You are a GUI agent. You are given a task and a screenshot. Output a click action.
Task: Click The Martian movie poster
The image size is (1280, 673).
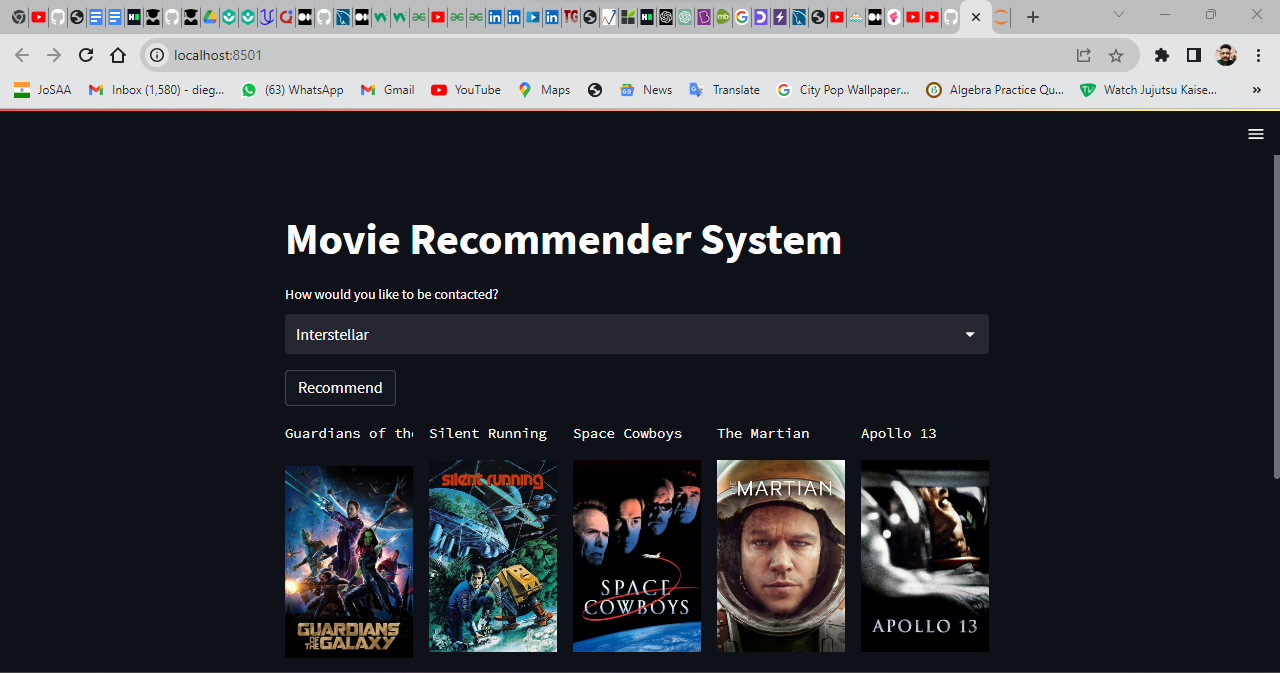(x=781, y=556)
